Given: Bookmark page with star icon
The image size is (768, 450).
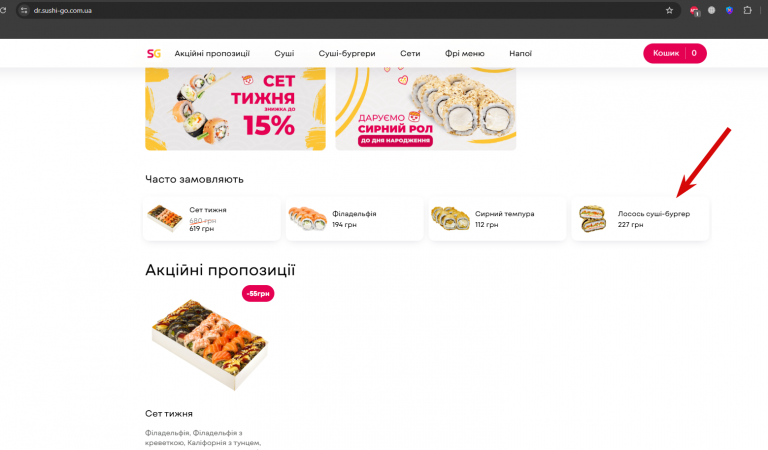Looking at the screenshot, I should (669, 10).
